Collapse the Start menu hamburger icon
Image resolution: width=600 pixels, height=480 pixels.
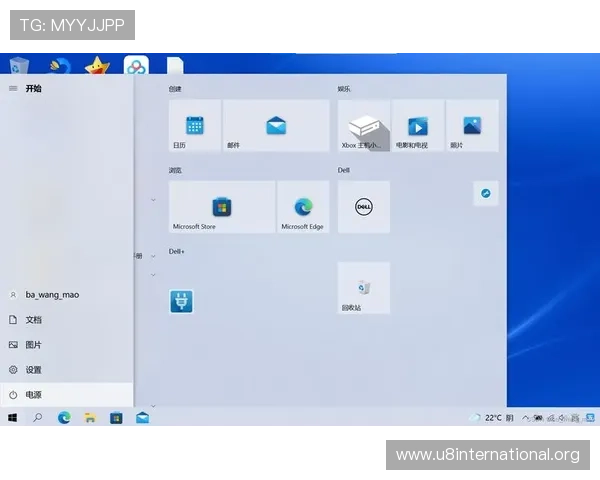[x=13, y=88]
